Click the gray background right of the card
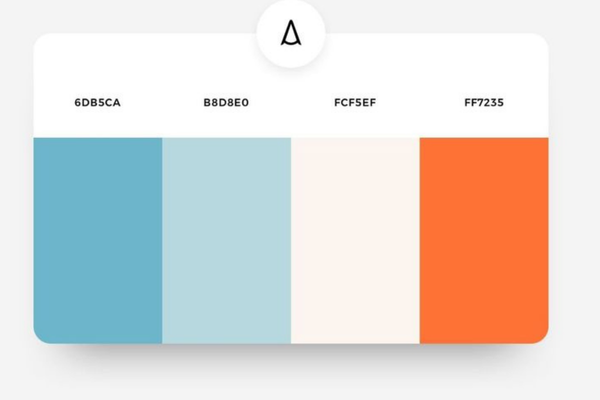 (x=575, y=200)
